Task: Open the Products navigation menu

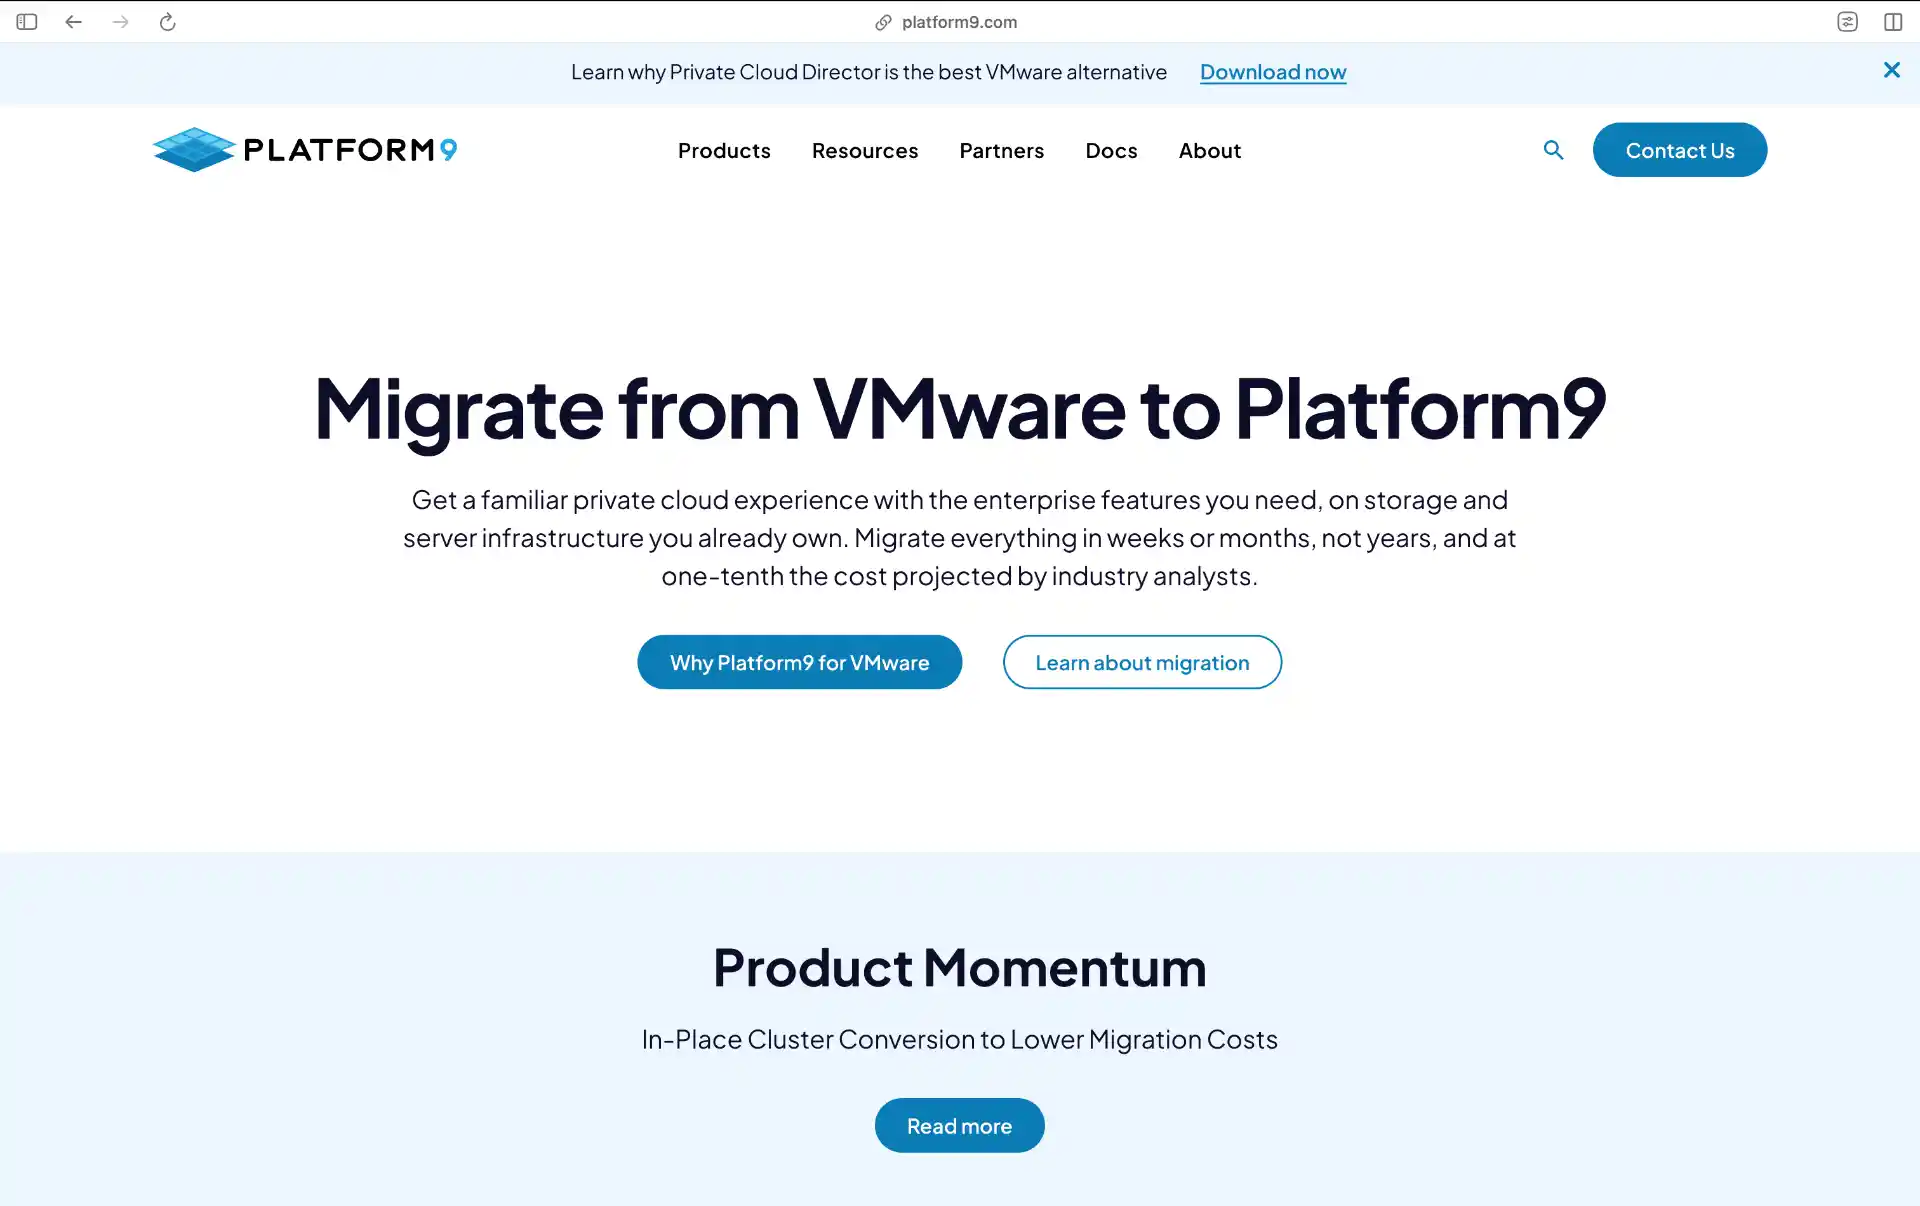Action: [x=724, y=150]
